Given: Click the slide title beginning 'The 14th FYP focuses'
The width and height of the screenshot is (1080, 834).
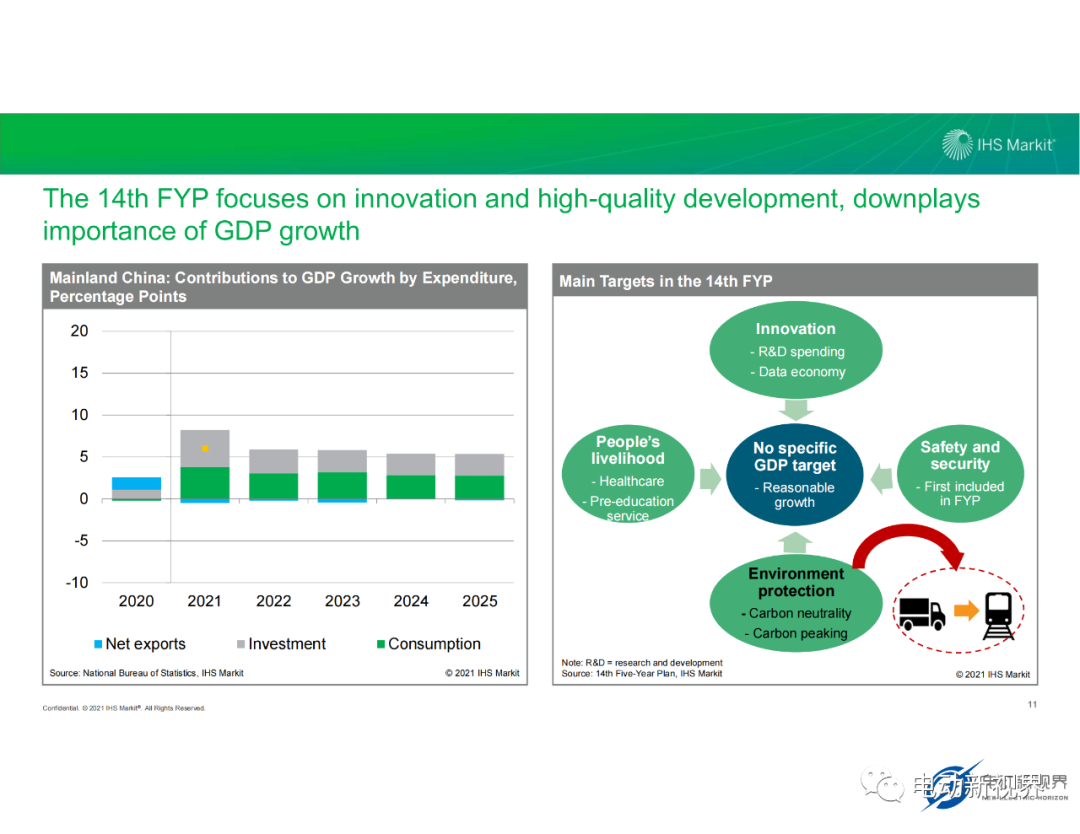Looking at the screenshot, I should (x=511, y=214).
